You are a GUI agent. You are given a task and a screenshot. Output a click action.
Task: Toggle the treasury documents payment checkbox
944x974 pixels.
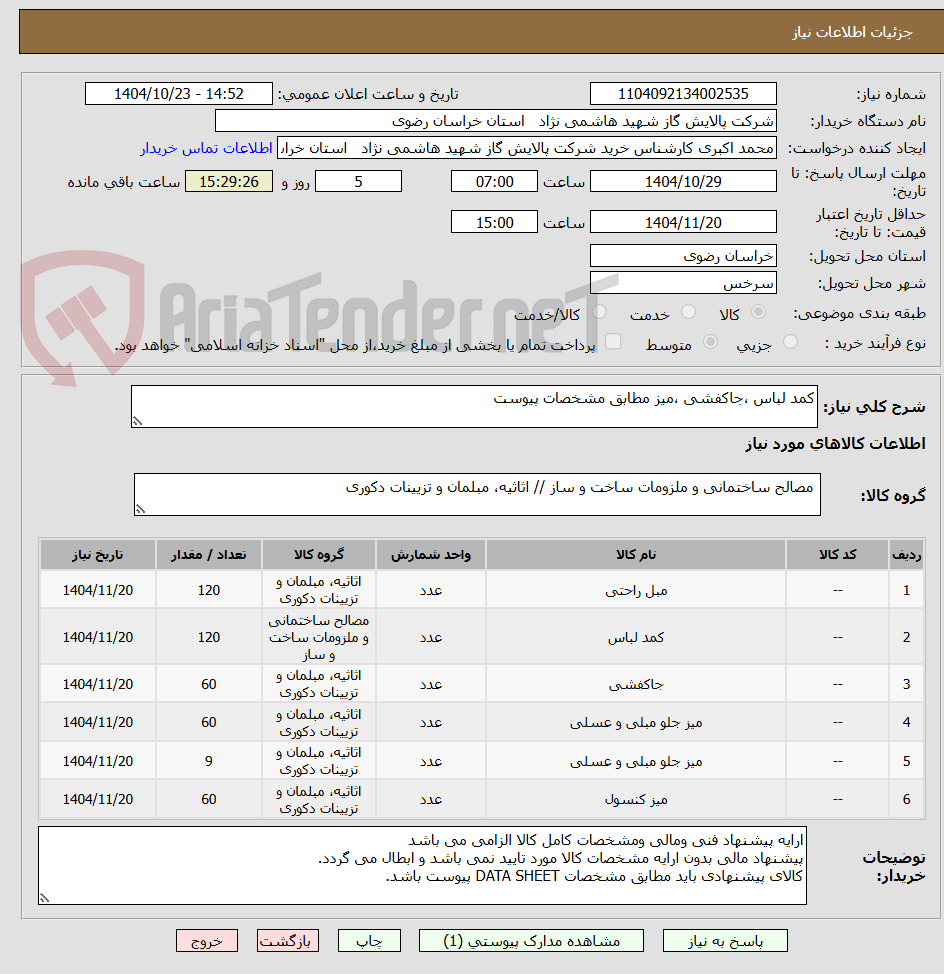click(x=613, y=341)
